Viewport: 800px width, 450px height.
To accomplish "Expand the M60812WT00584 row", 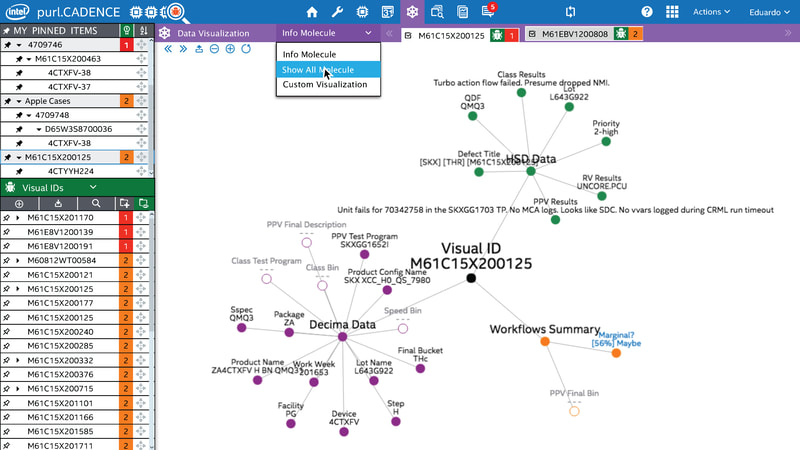I will click(x=18, y=261).
